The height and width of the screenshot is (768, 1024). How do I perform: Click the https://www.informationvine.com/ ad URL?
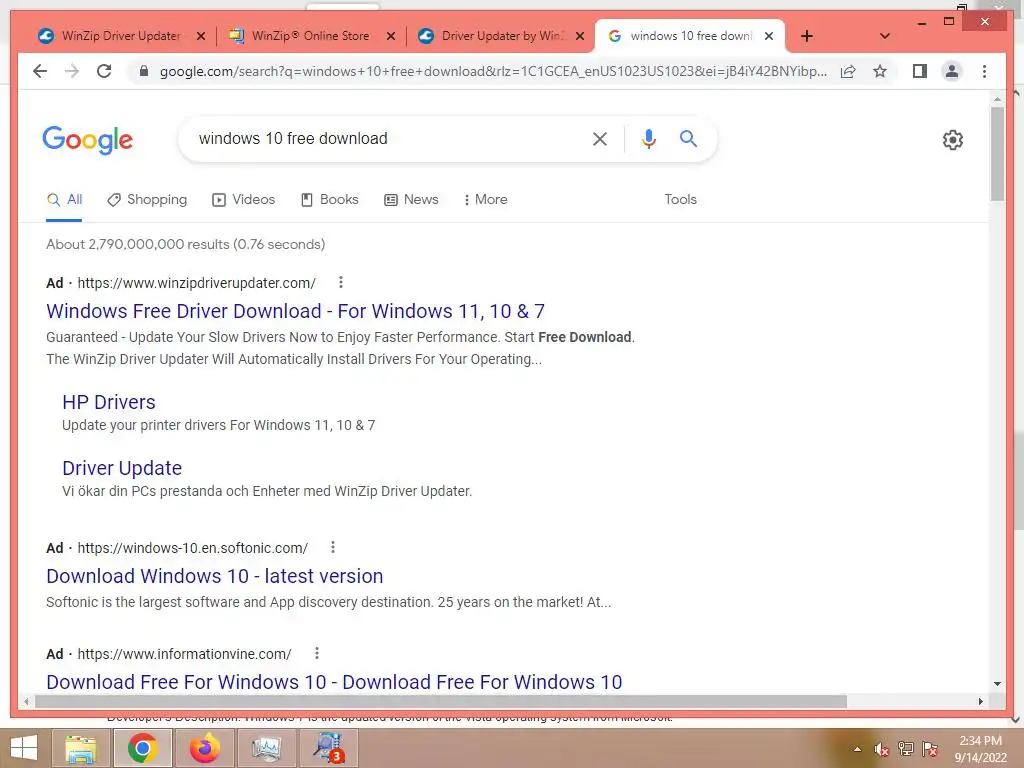pos(184,654)
